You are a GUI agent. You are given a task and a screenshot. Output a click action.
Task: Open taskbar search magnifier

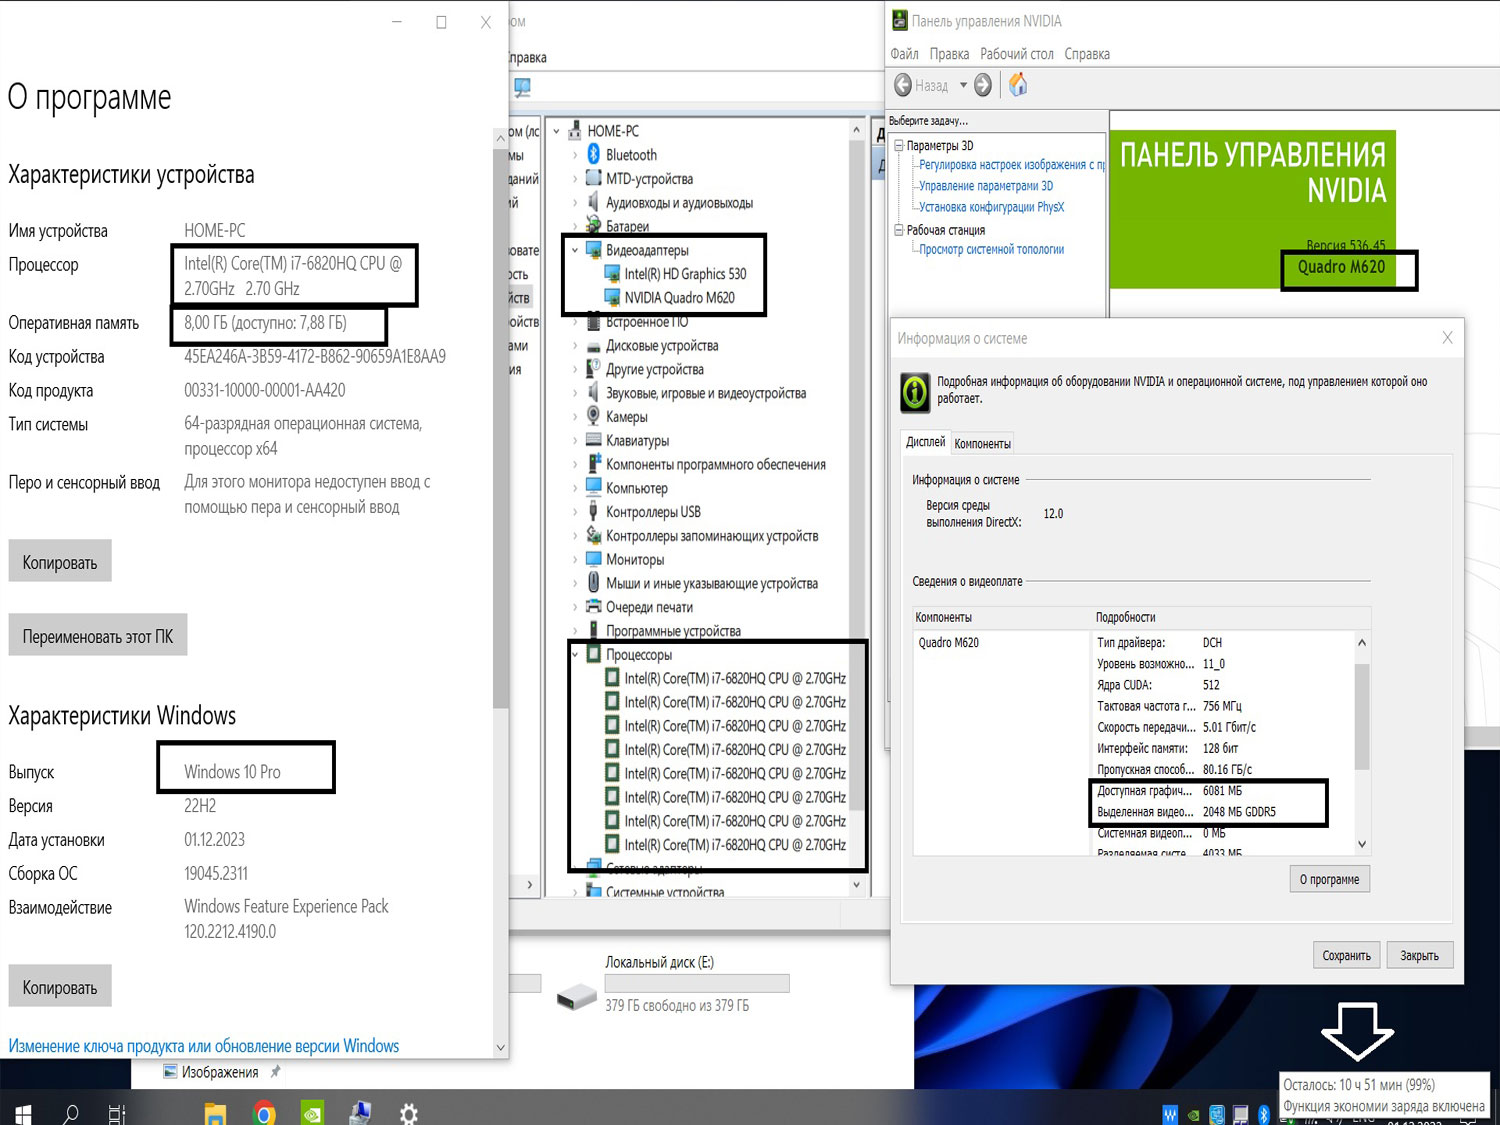(x=70, y=1113)
